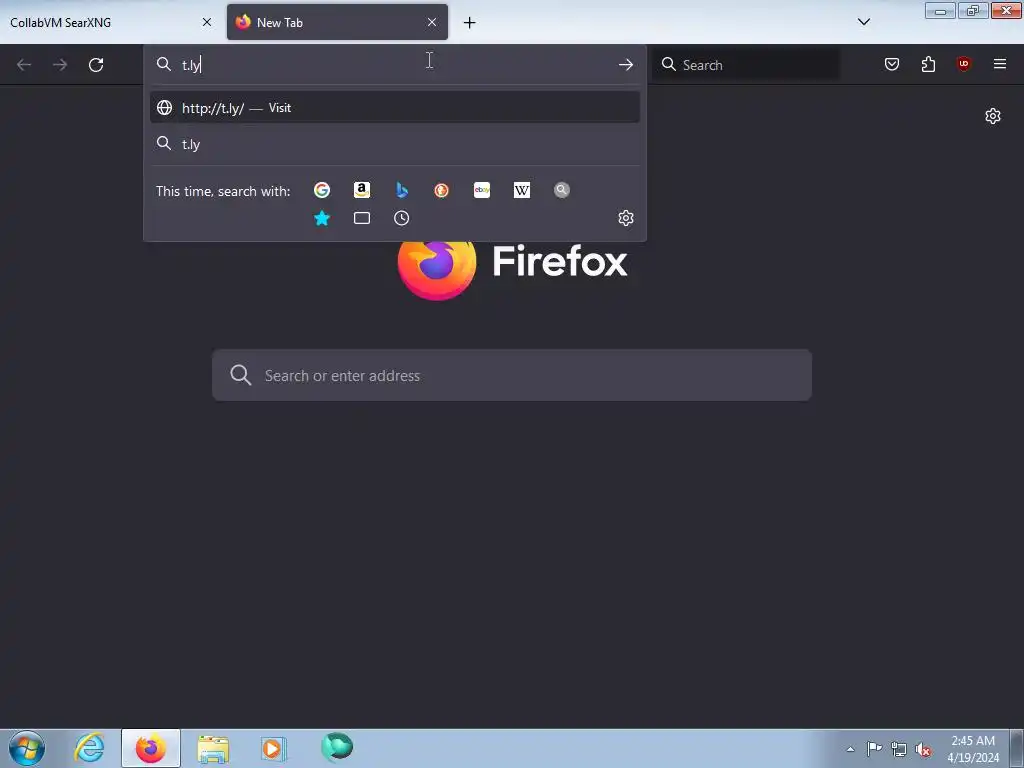Search bookmarks with the star icon
This screenshot has height=768, width=1024.
(322, 218)
